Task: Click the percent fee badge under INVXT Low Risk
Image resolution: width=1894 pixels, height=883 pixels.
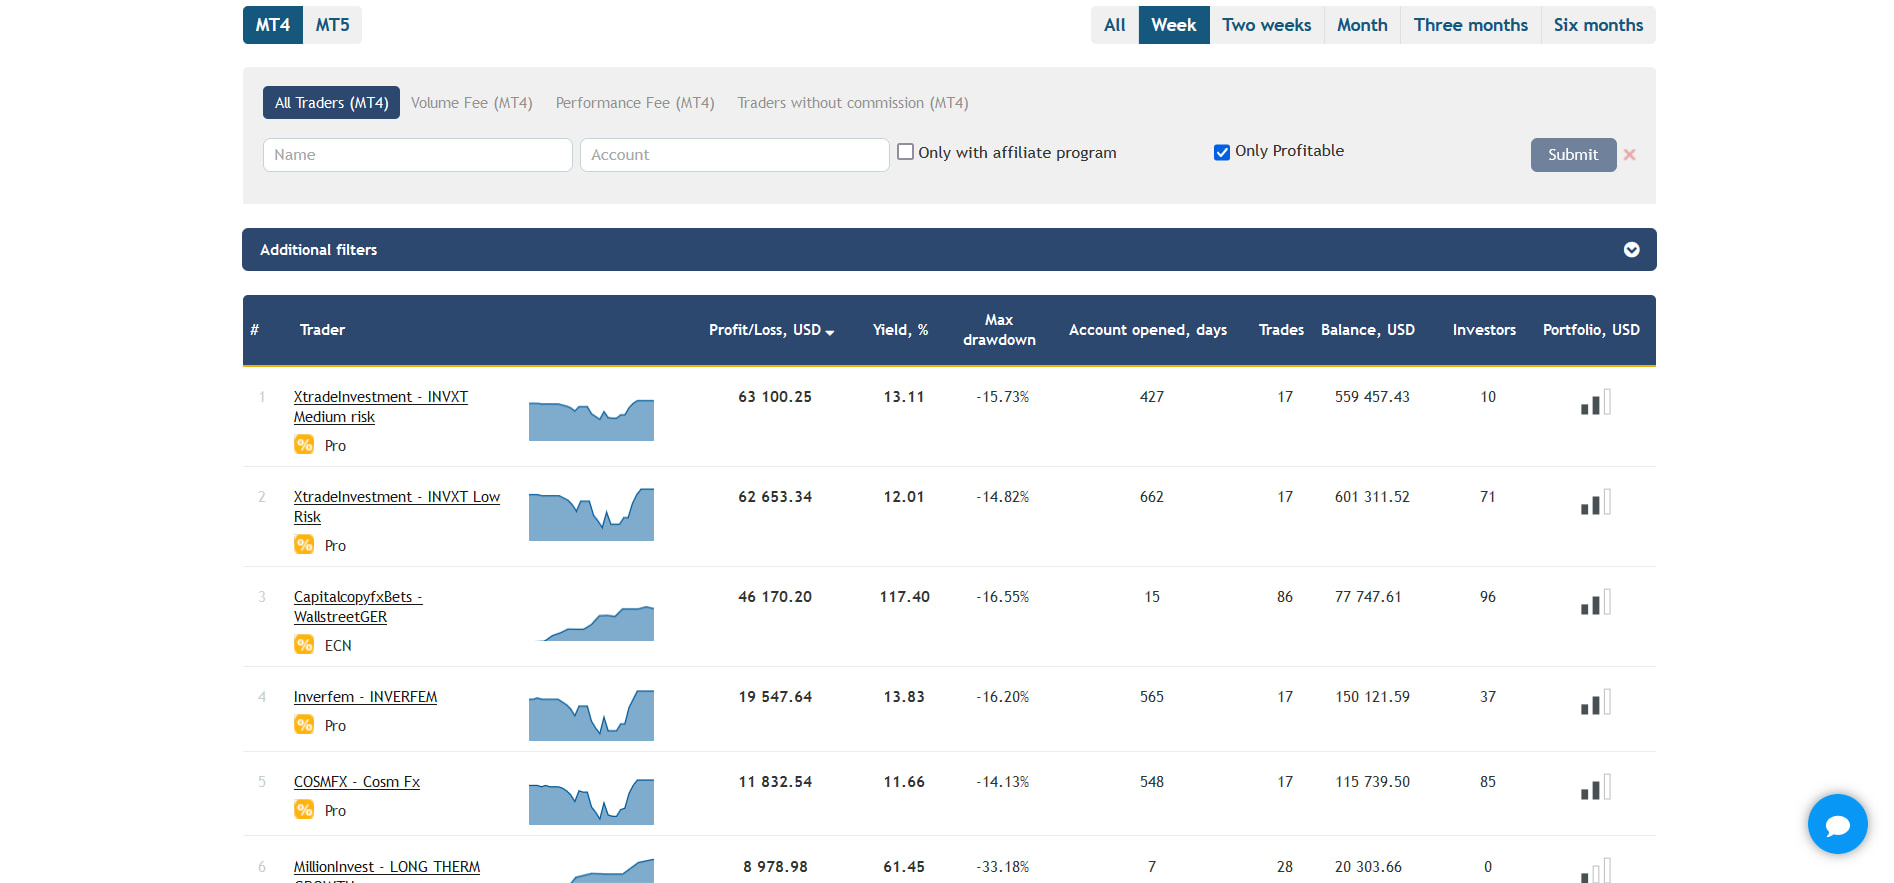Action: tap(304, 545)
